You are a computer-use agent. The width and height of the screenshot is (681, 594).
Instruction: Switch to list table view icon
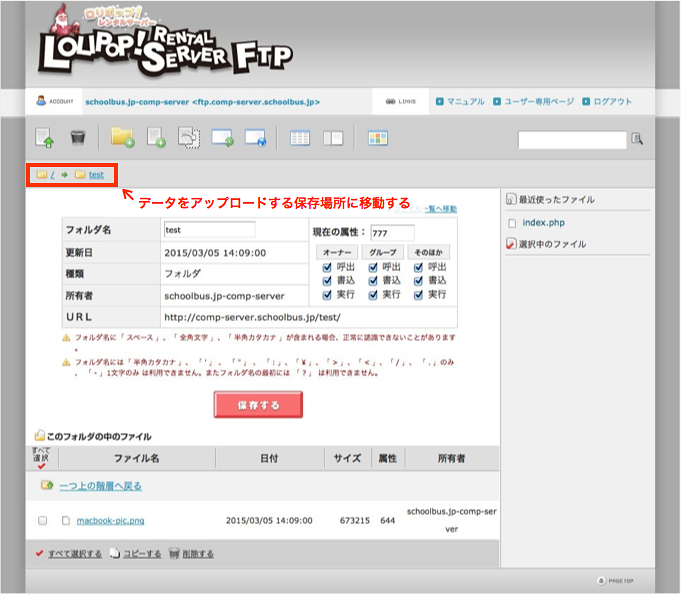coord(300,138)
